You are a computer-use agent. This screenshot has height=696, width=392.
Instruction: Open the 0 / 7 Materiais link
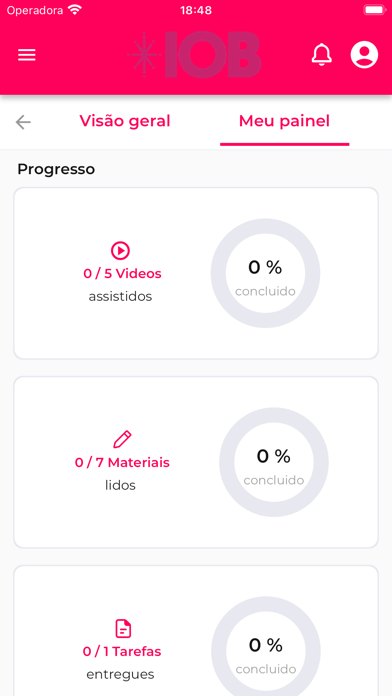point(122,463)
